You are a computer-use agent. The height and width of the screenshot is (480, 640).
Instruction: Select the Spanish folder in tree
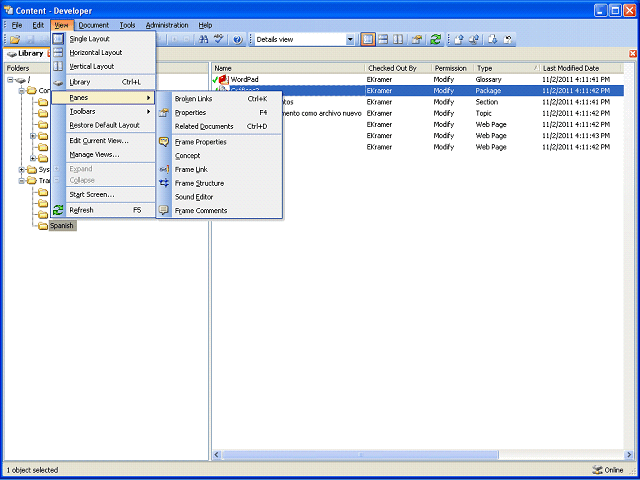[x=62, y=226]
